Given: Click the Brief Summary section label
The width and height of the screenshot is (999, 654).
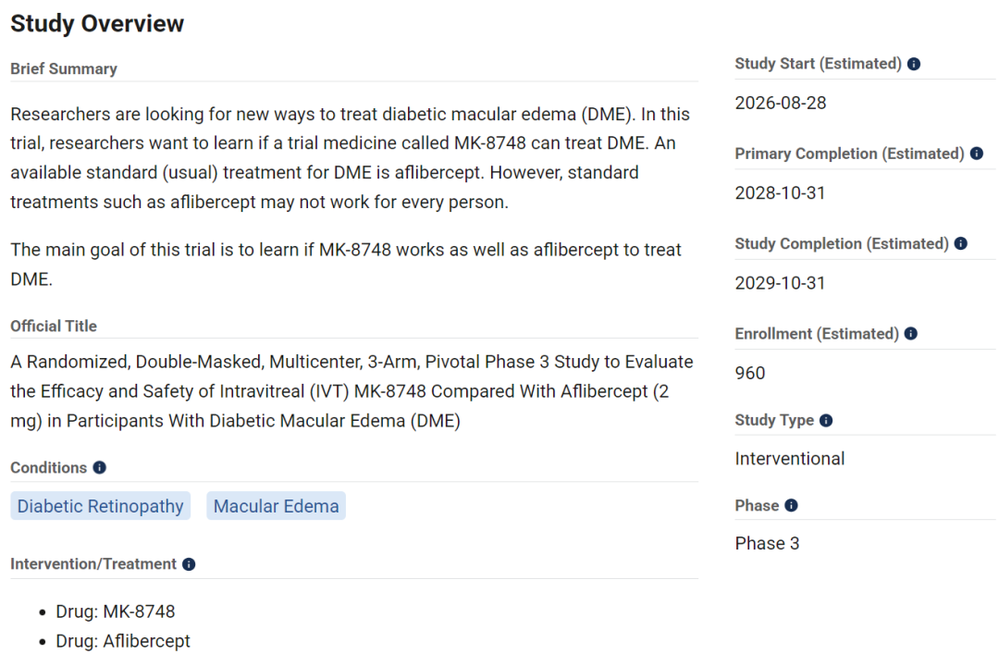Looking at the screenshot, I should coord(64,69).
